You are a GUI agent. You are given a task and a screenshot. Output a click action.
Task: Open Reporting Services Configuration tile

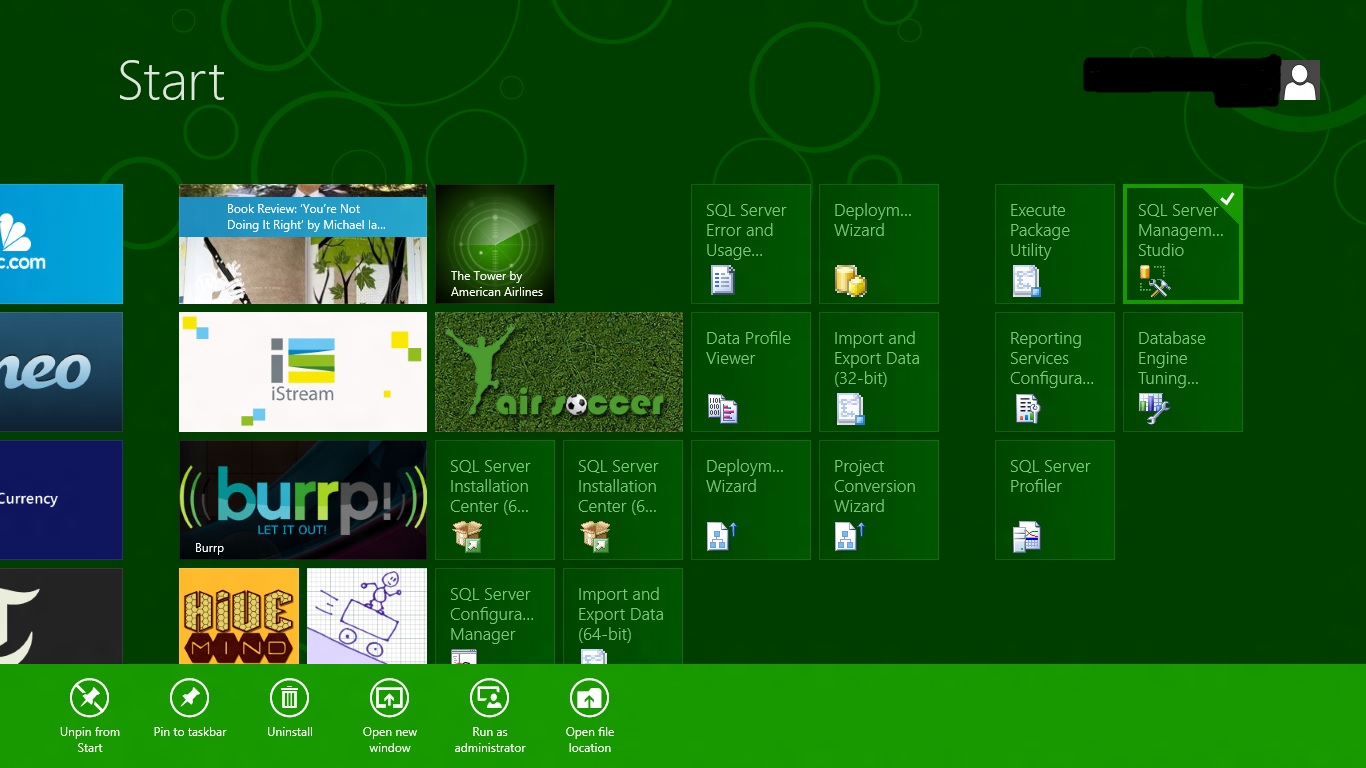(x=1054, y=372)
